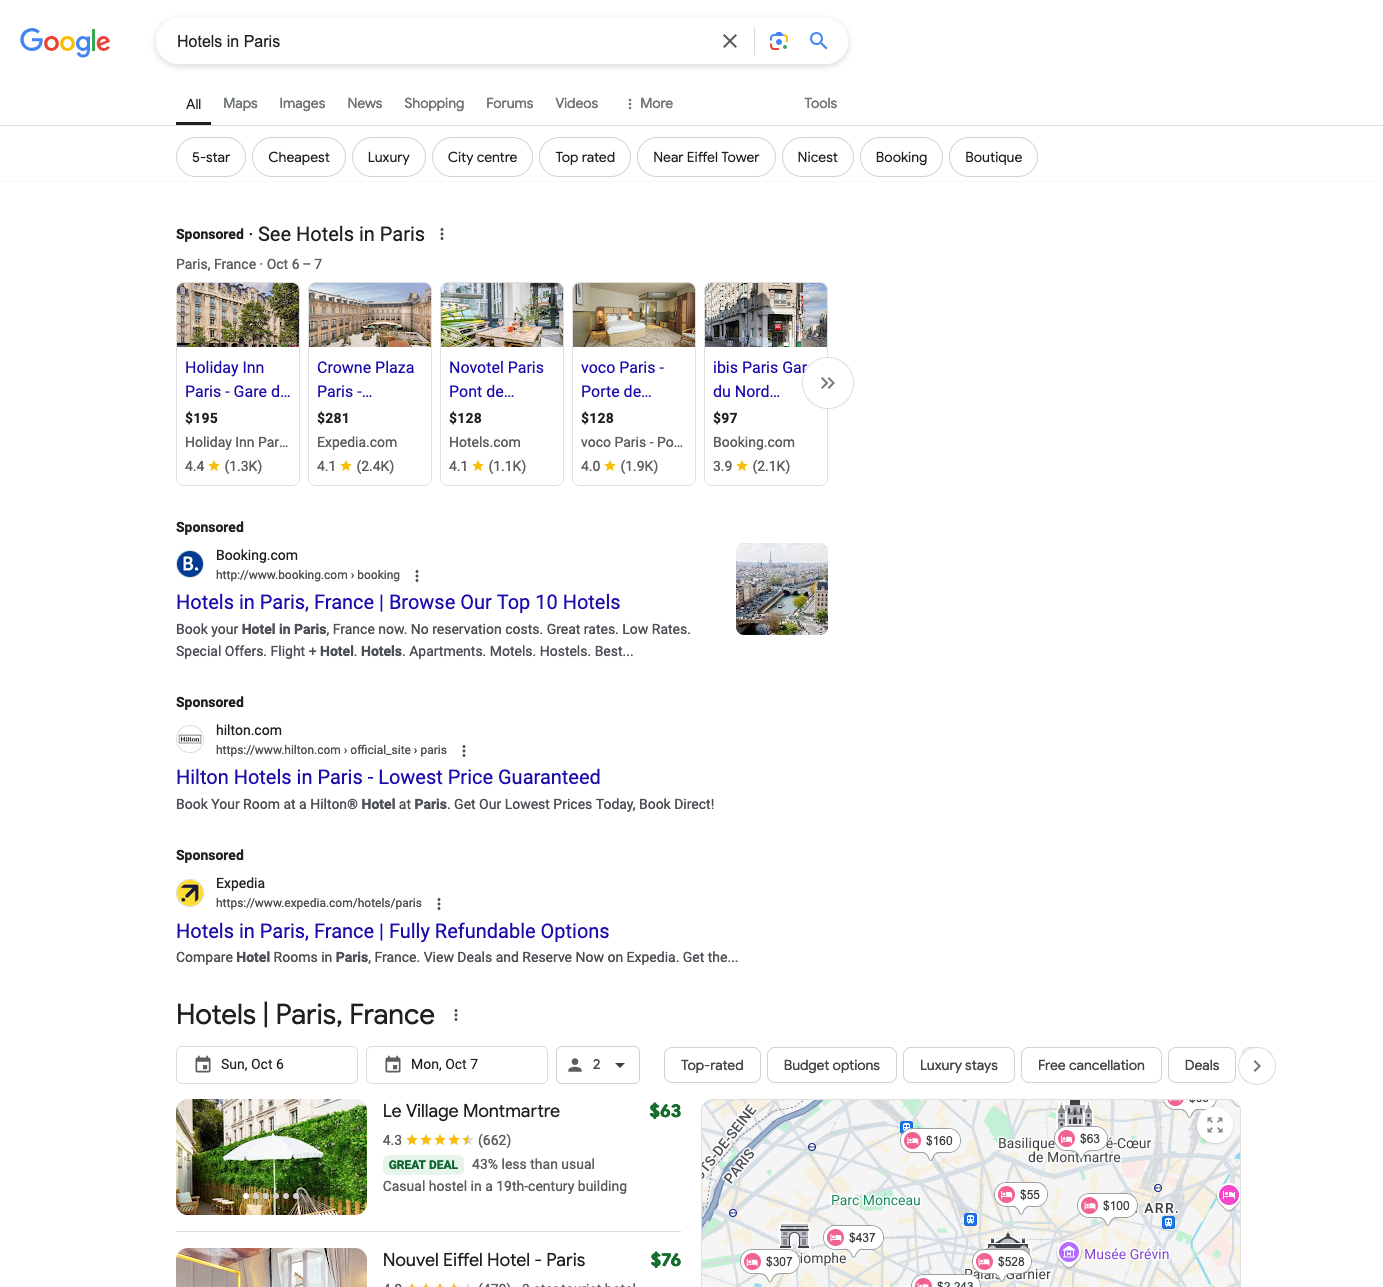Open check-in date Sun, Oct 6
Screen dimensions: 1383x1287
[x=267, y=1065]
